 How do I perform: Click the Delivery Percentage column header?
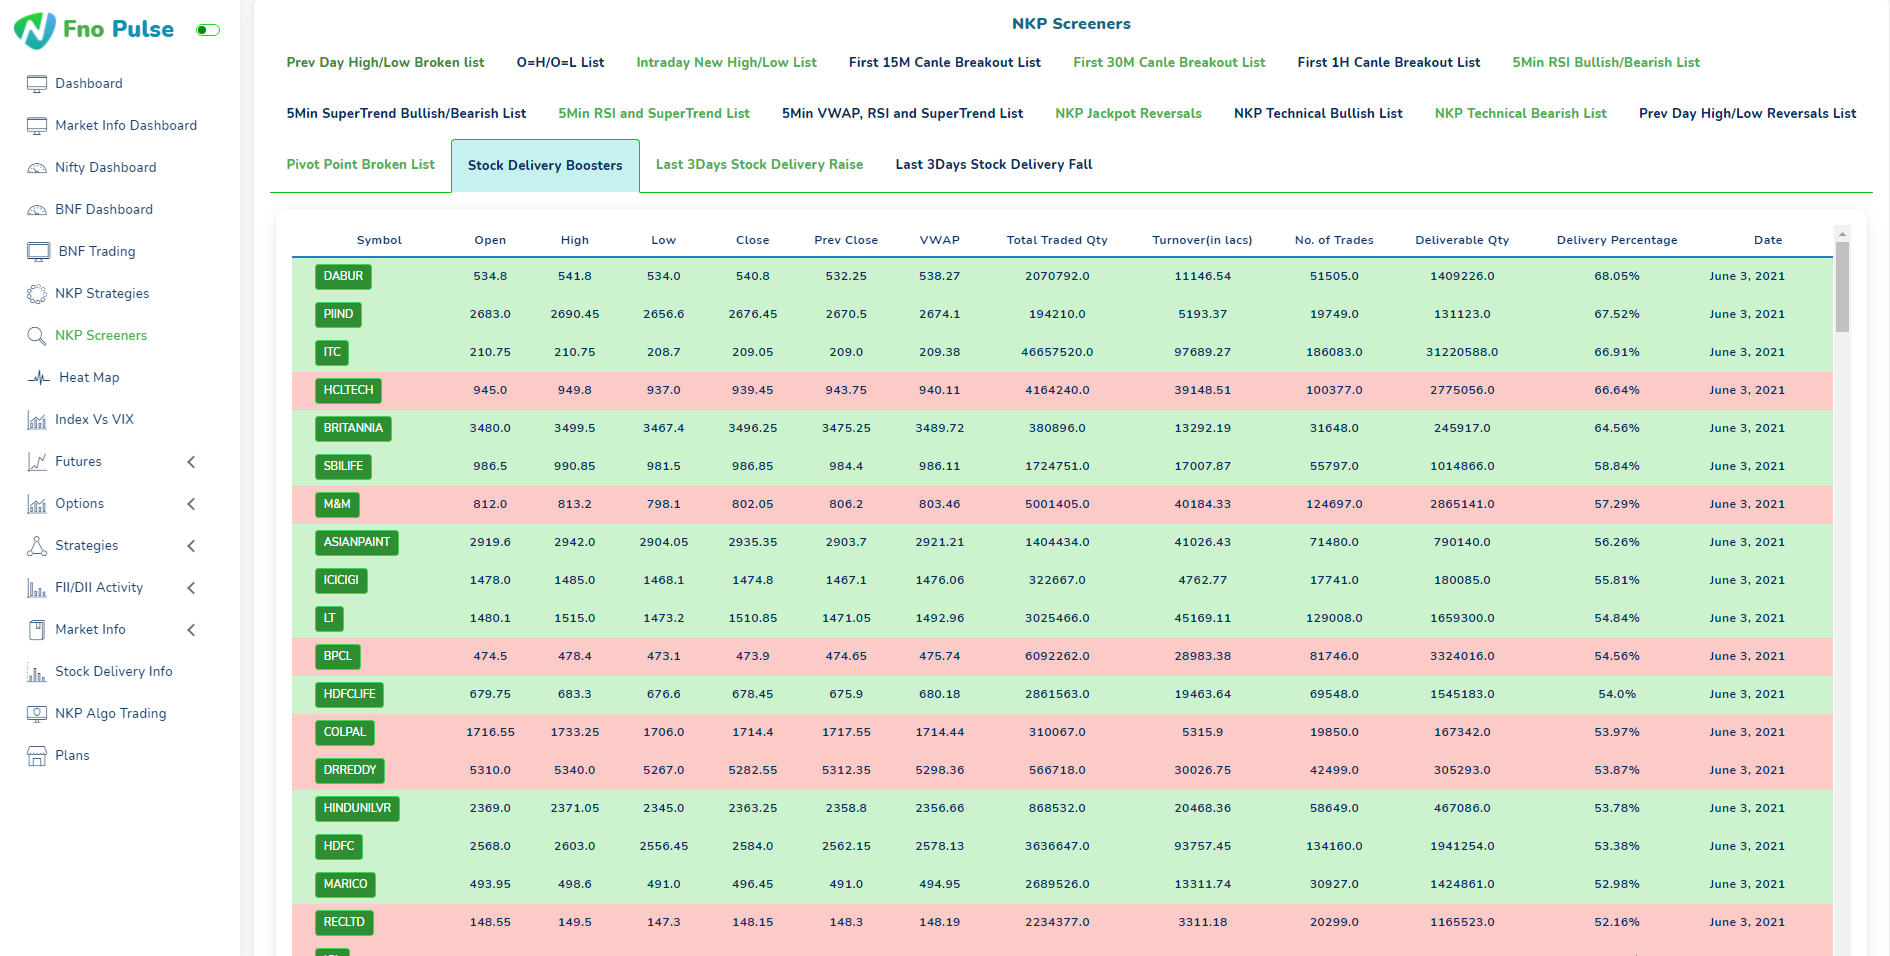[x=1617, y=240]
